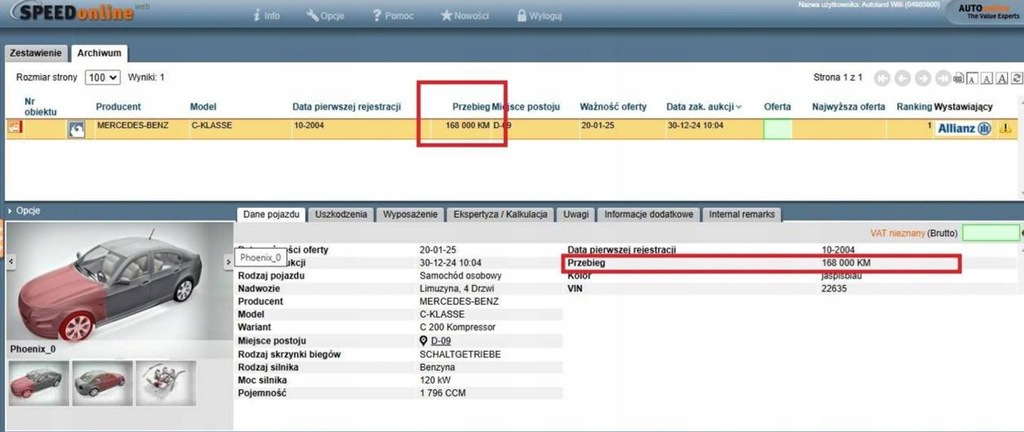The width and height of the screenshot is (1024, 432).
Task: Click the refresh list icon
Action: (x=1016, y=78)
